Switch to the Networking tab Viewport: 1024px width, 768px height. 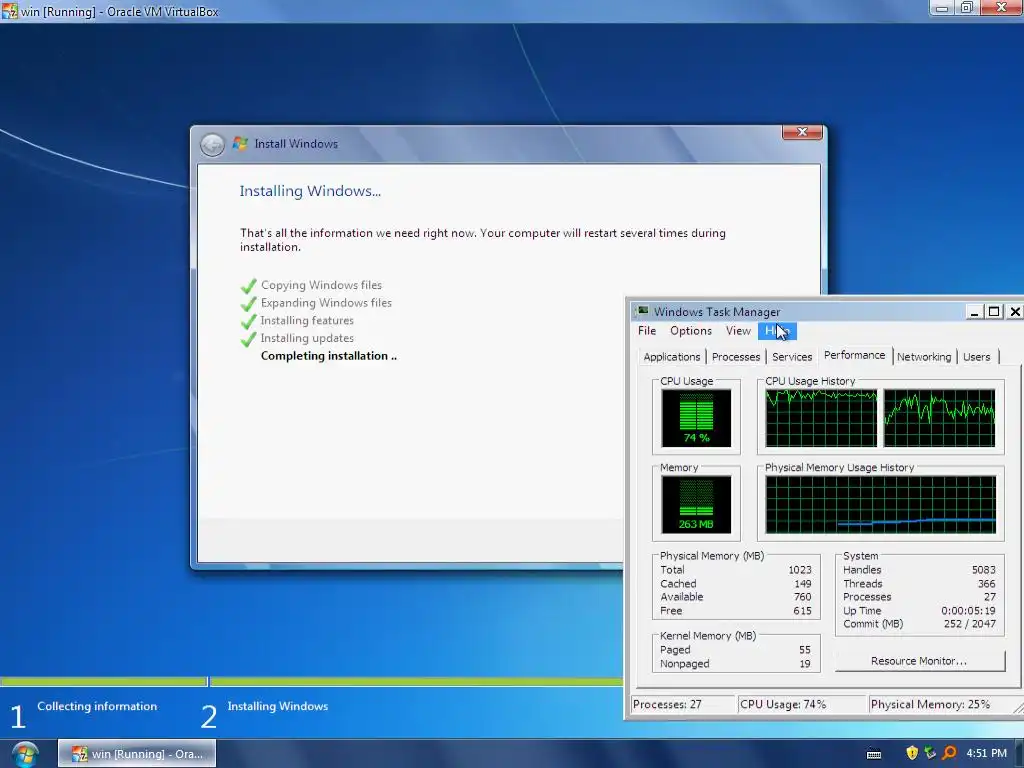point(924,357)
